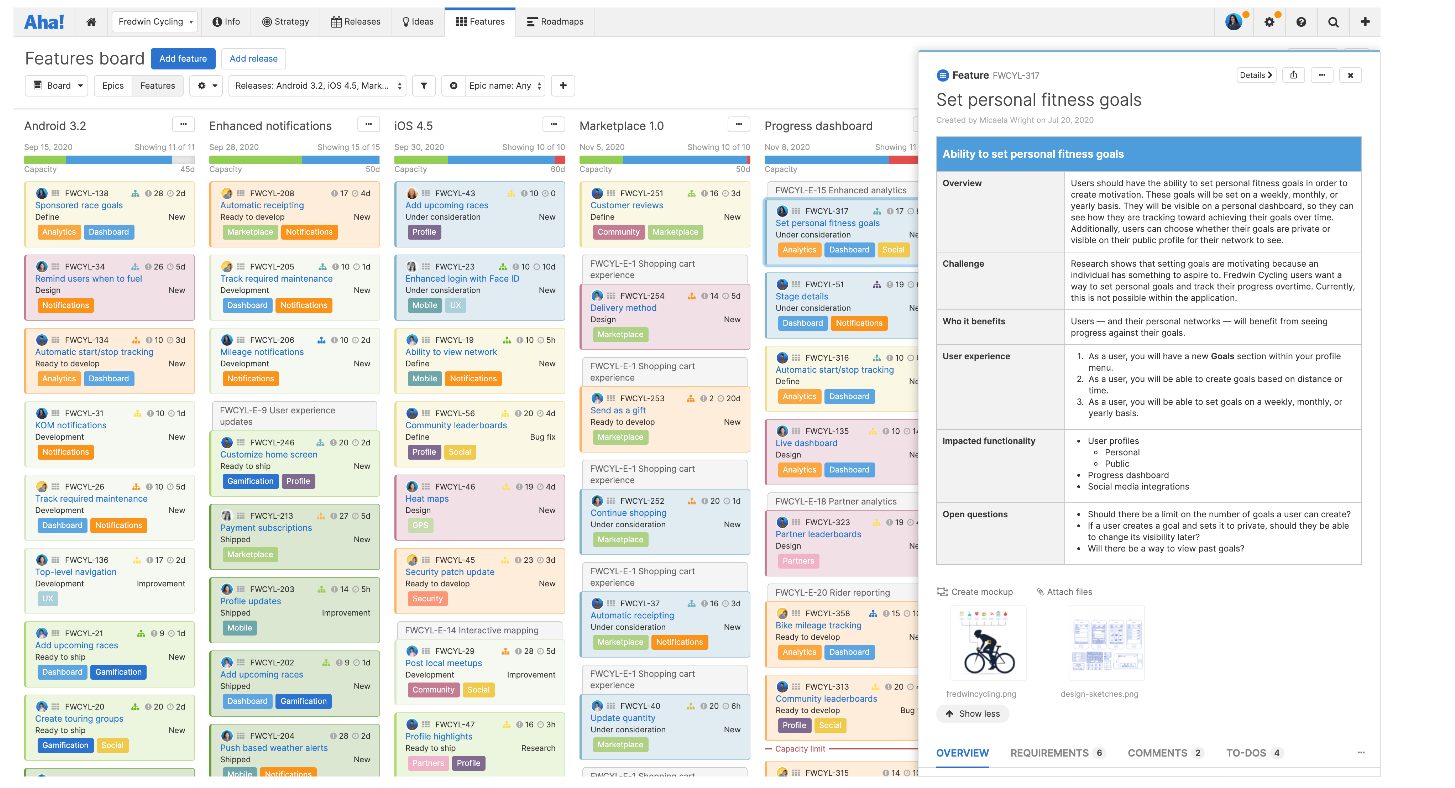Open the settings gear in top bar
Viewport: 1455px width, 788px height.
point(1270,21)
